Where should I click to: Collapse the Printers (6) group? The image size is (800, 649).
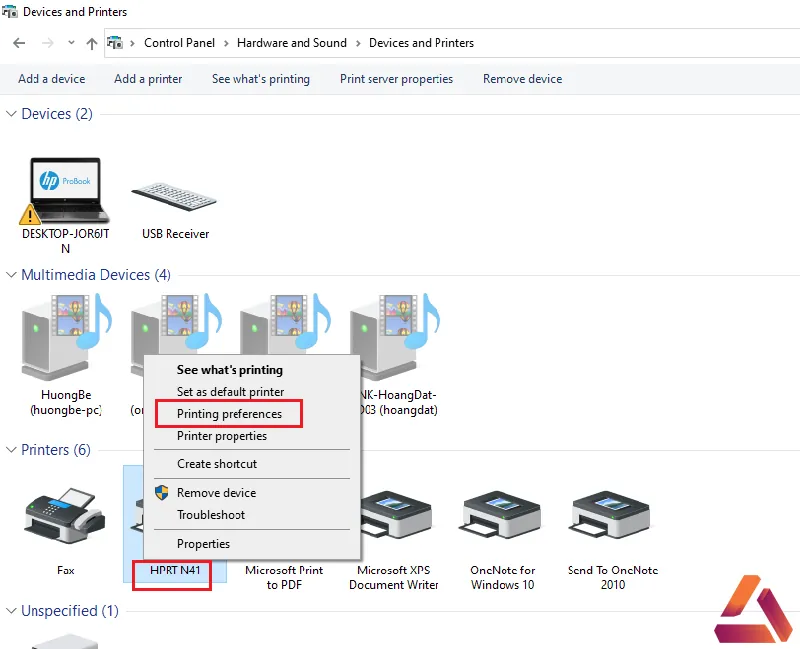[x=11, y=450]
